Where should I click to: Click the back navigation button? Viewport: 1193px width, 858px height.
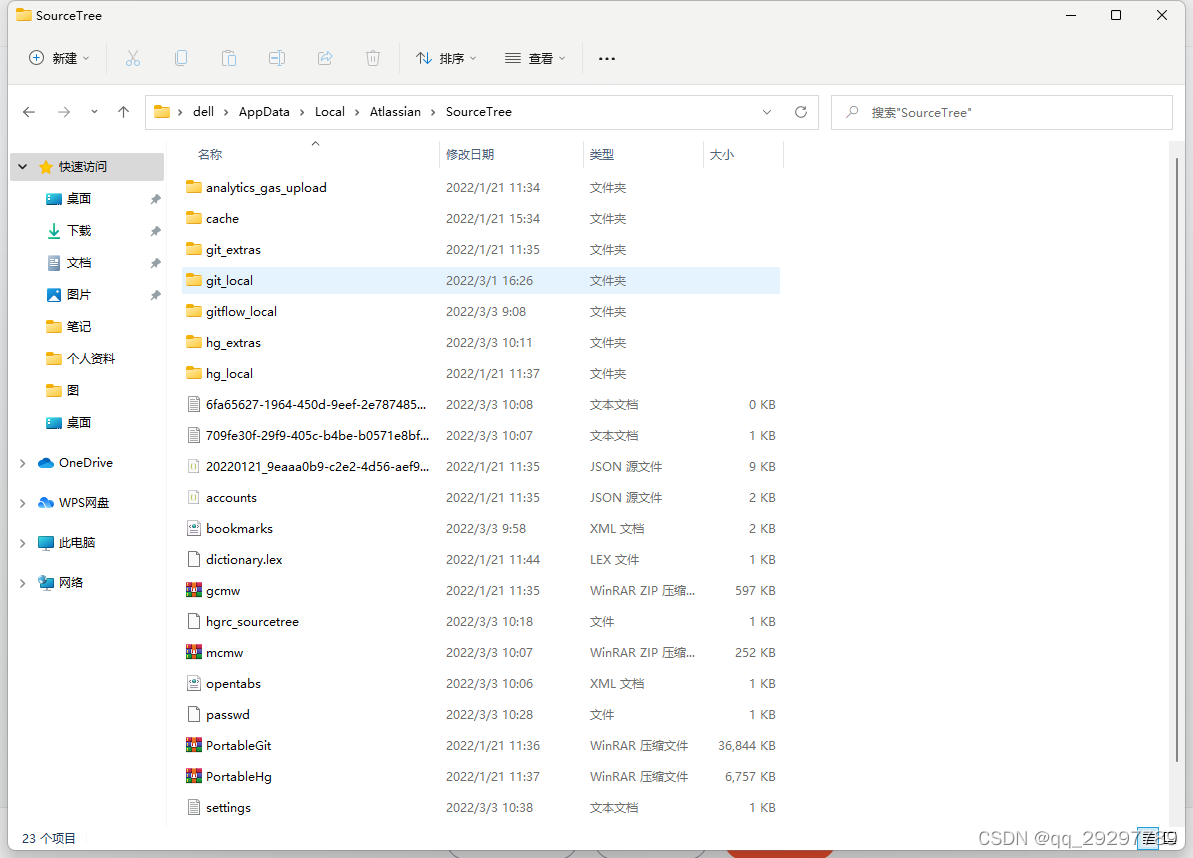point(29,112)
